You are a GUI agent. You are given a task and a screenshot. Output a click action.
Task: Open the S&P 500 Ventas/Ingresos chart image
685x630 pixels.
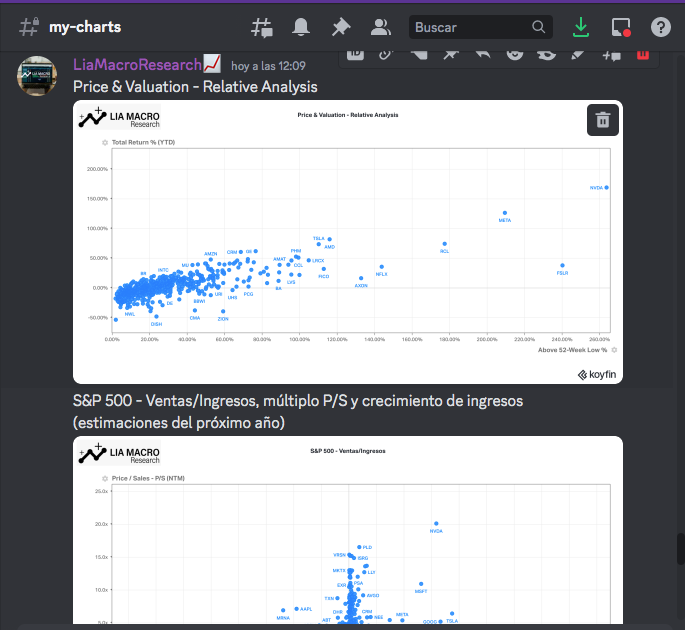[x=348, y=530]
